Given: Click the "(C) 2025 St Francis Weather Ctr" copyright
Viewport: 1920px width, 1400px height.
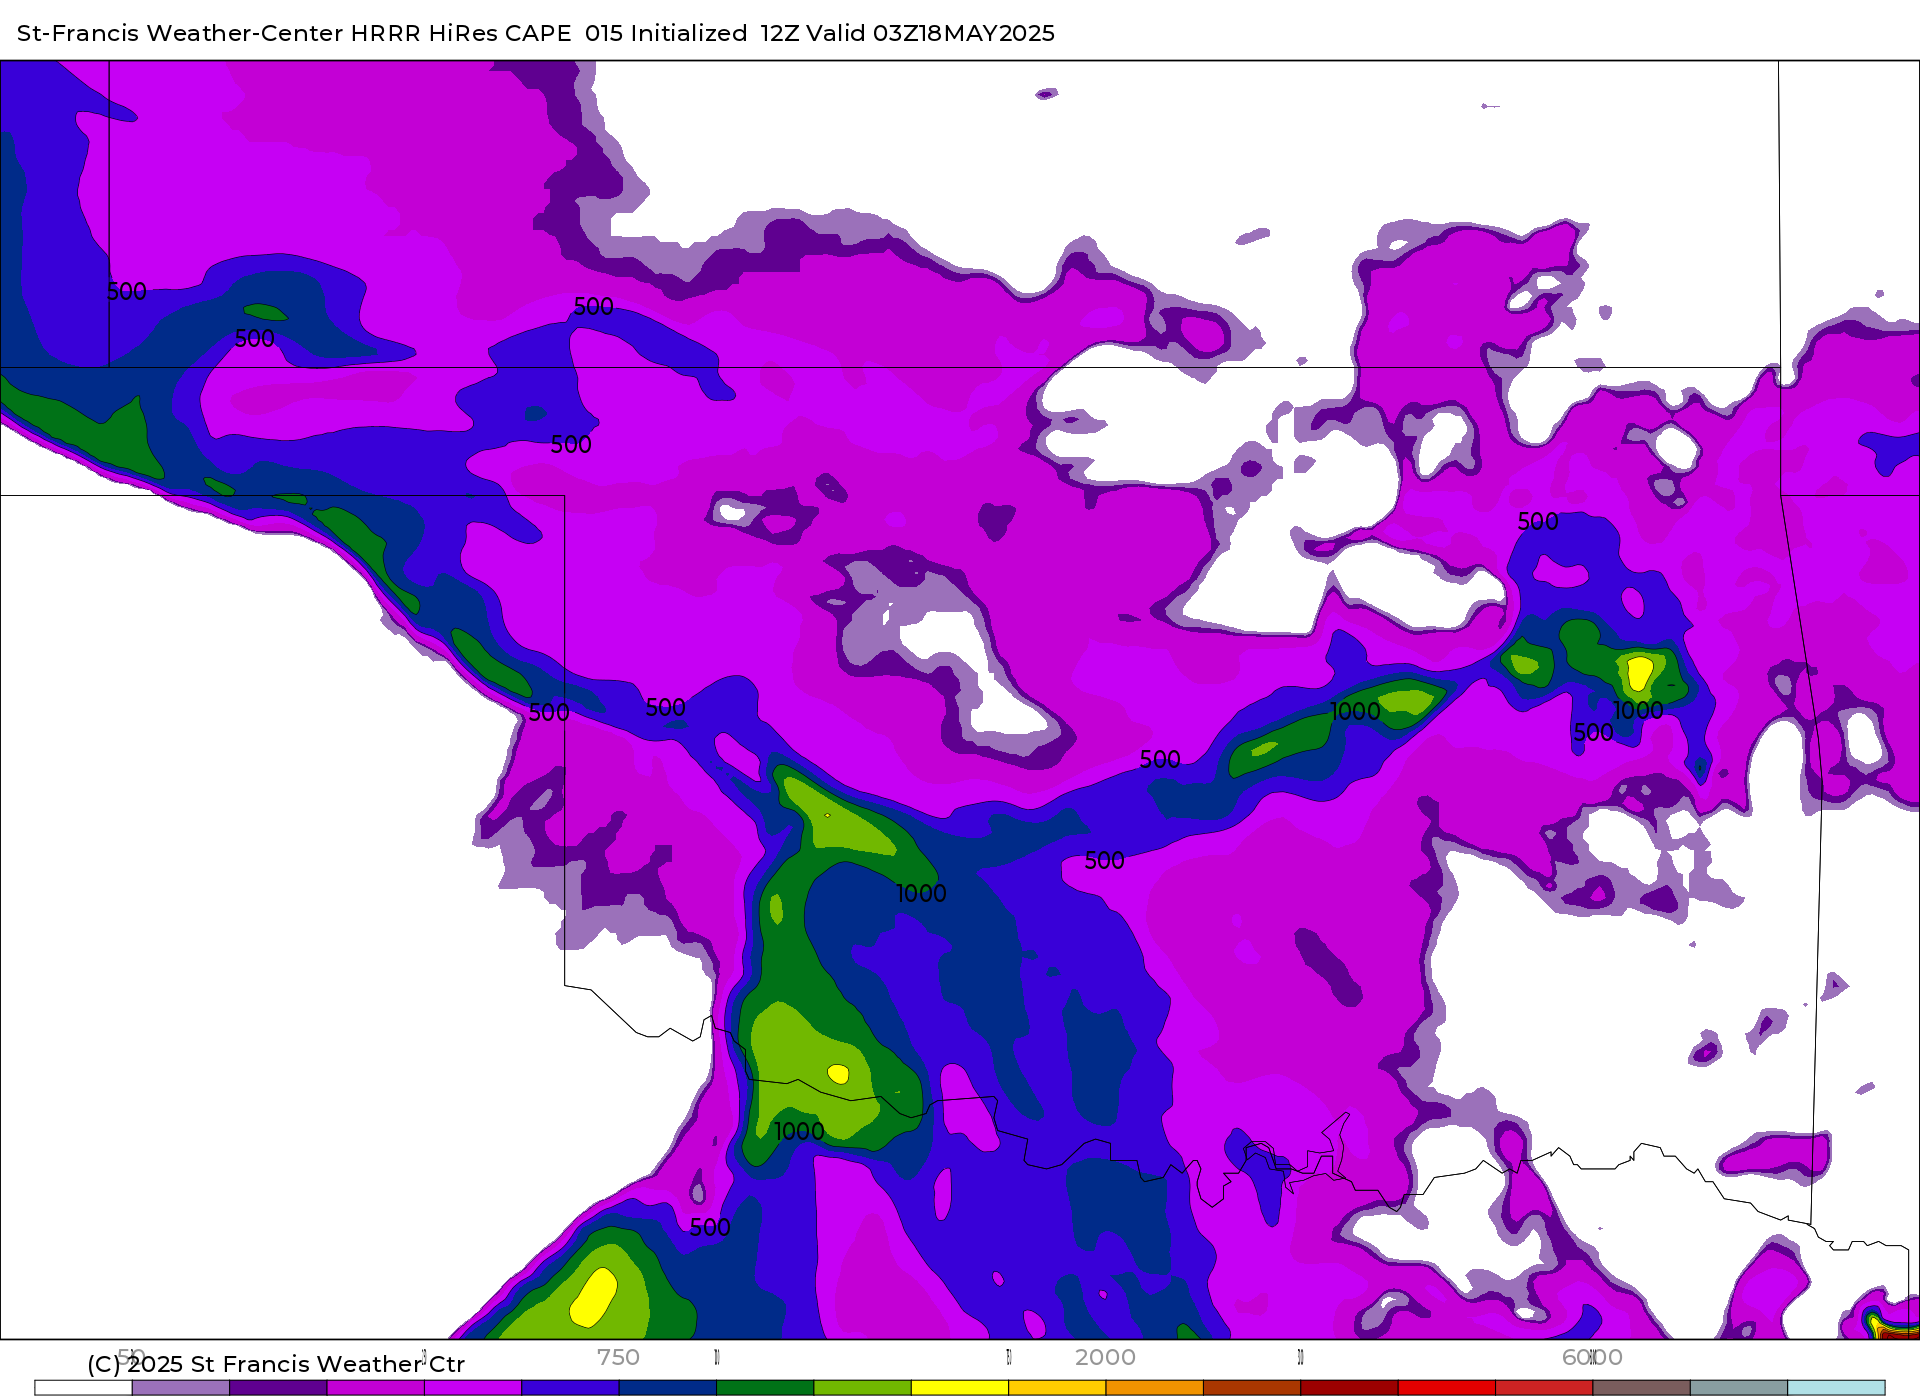Looking at the screenshot, I should pos(276,1364).
